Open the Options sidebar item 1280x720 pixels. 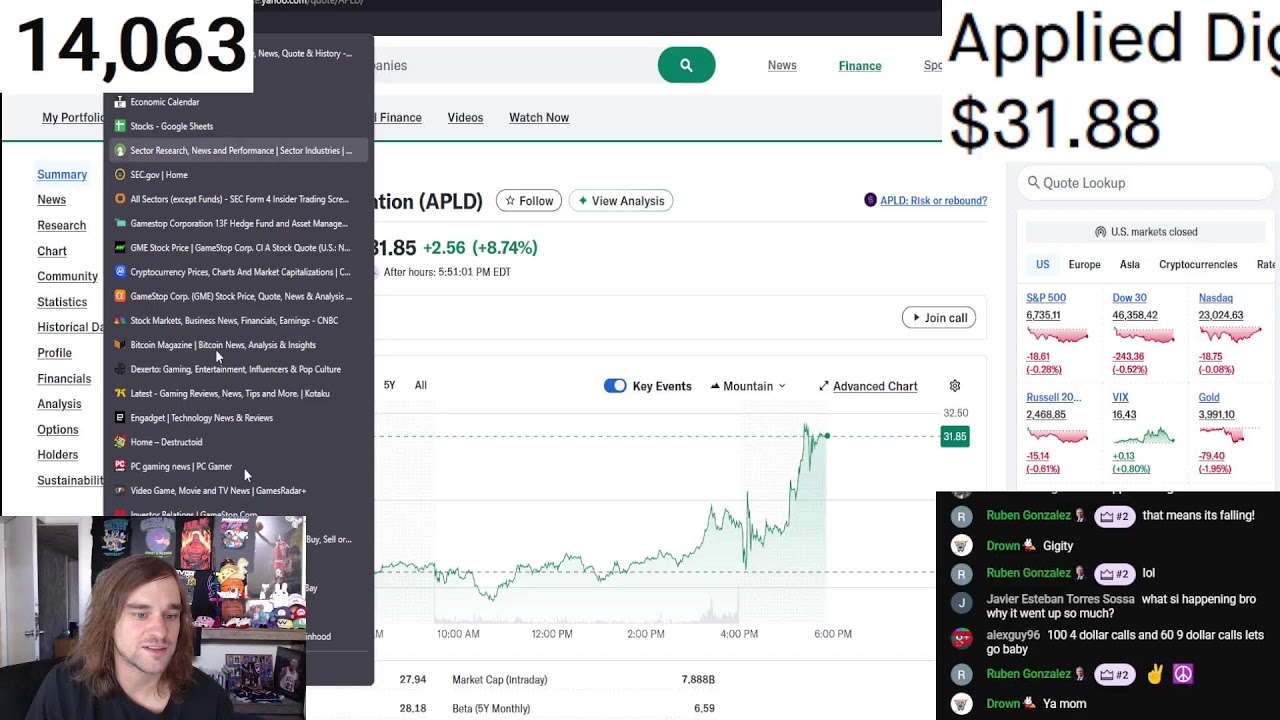57,430
